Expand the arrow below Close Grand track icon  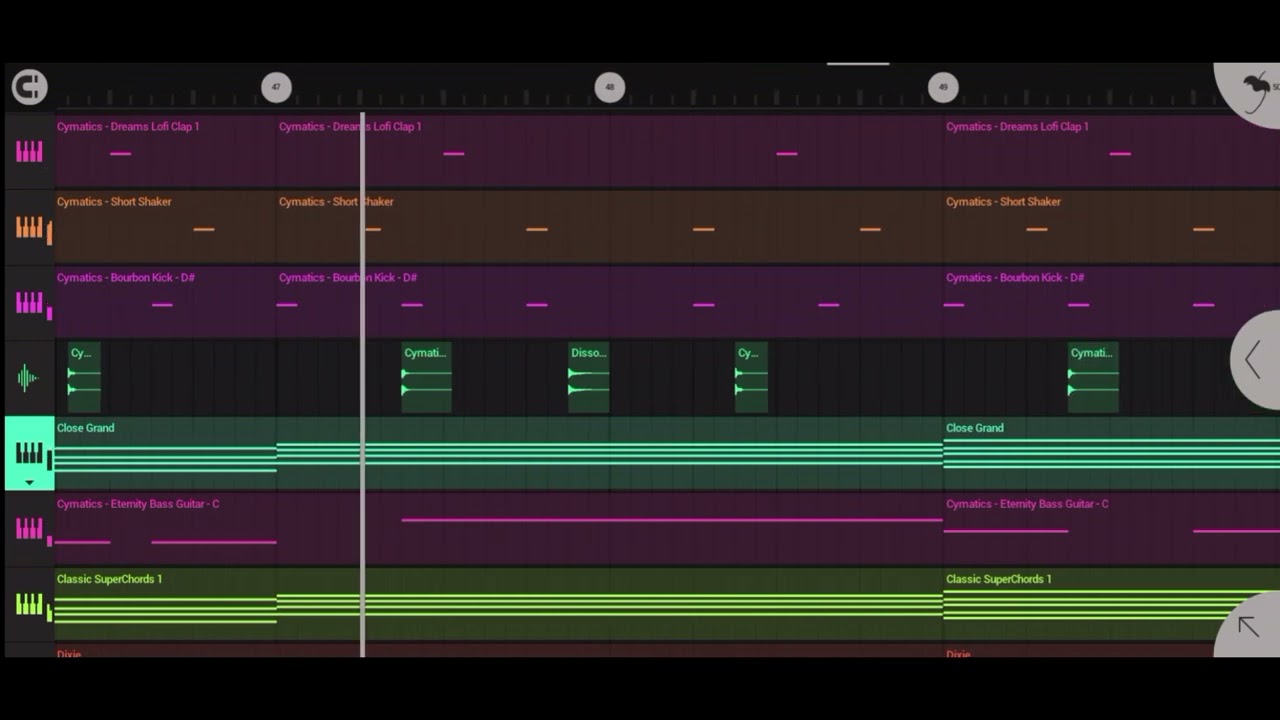(29, 482)
